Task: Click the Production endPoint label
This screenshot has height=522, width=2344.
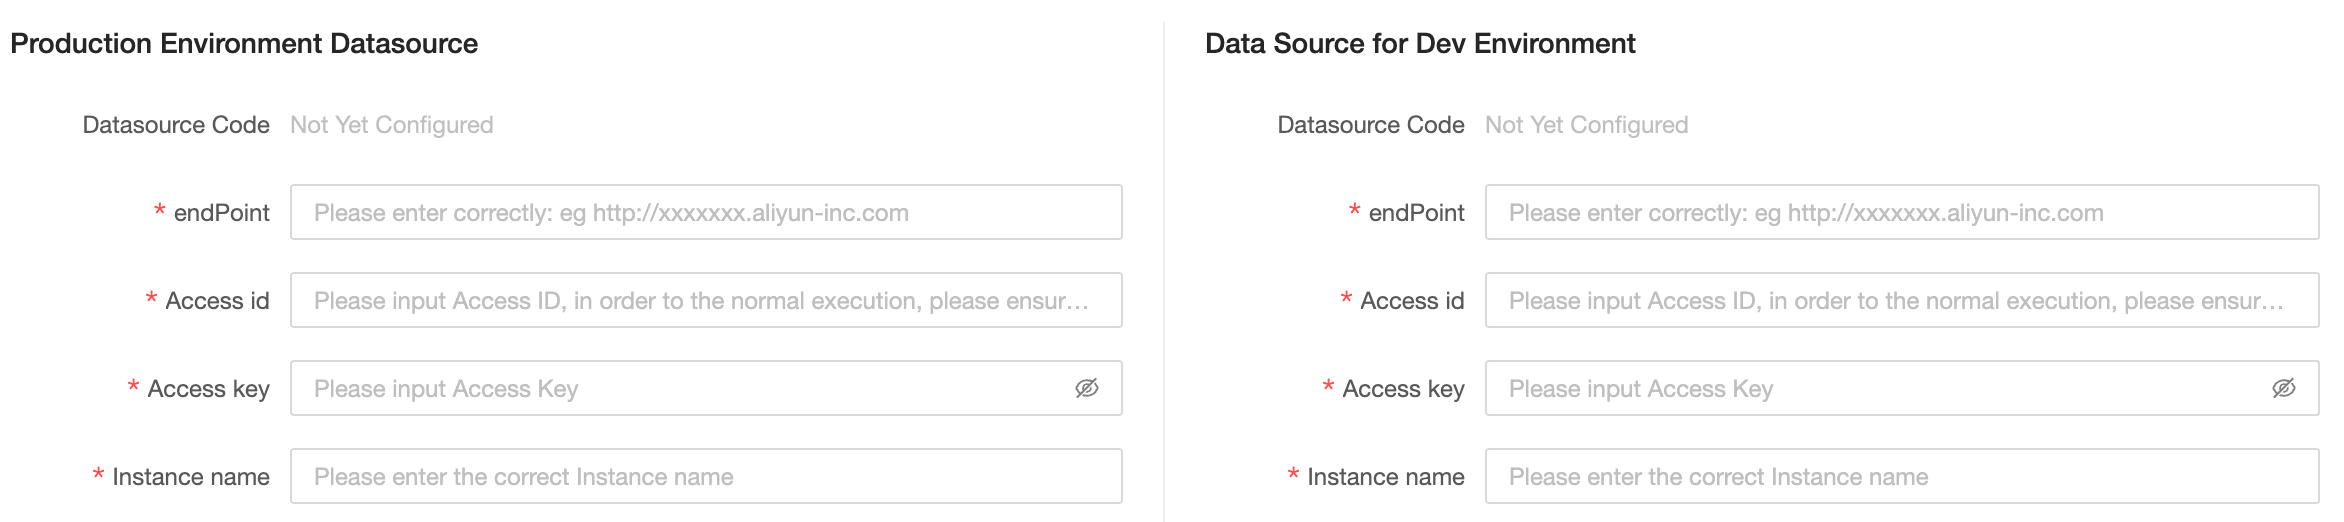Action: click(221, 213)
